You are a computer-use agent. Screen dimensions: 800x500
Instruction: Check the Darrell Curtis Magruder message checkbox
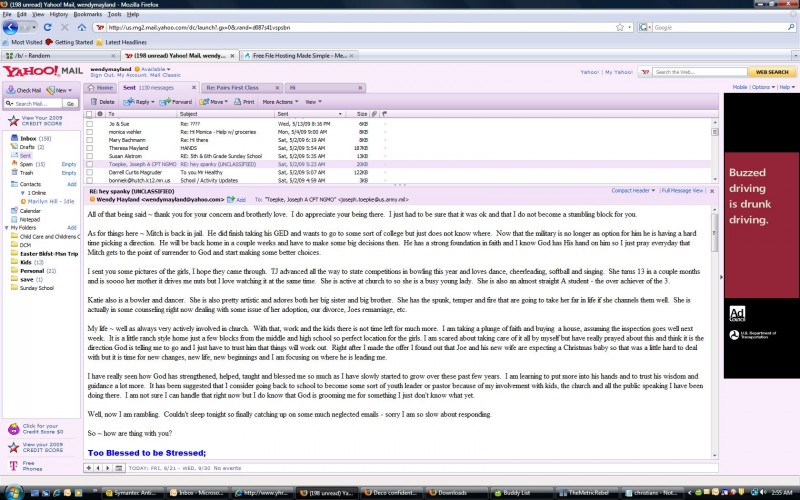click(x=89, y=172)
